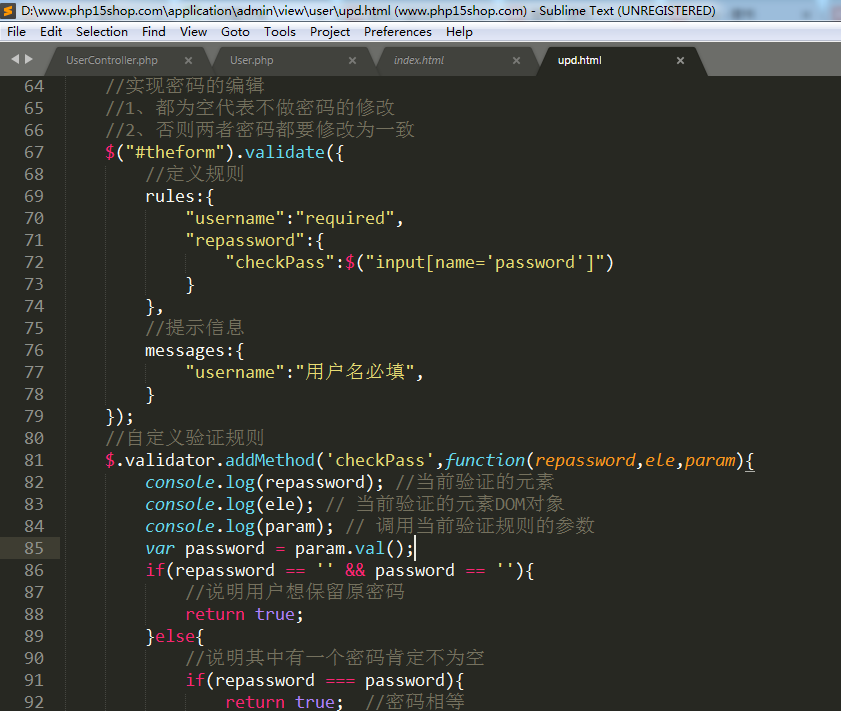Select the index.html tab

pyautogui.click(x=418, y=61)
